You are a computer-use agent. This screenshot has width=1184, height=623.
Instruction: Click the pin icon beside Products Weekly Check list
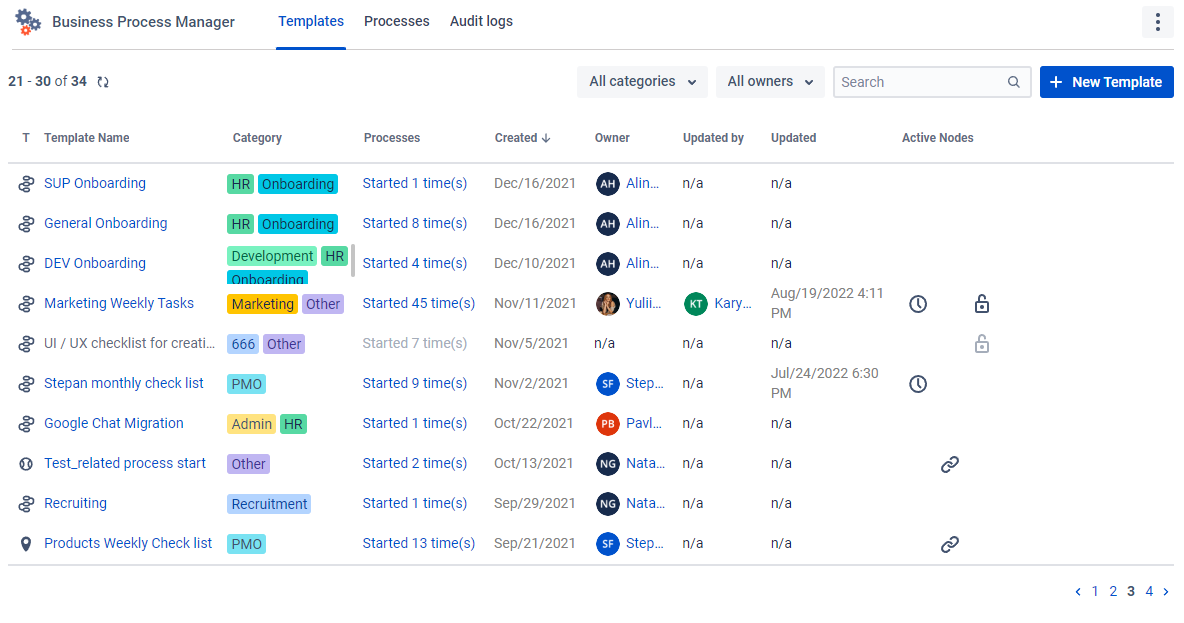point(26,543)
